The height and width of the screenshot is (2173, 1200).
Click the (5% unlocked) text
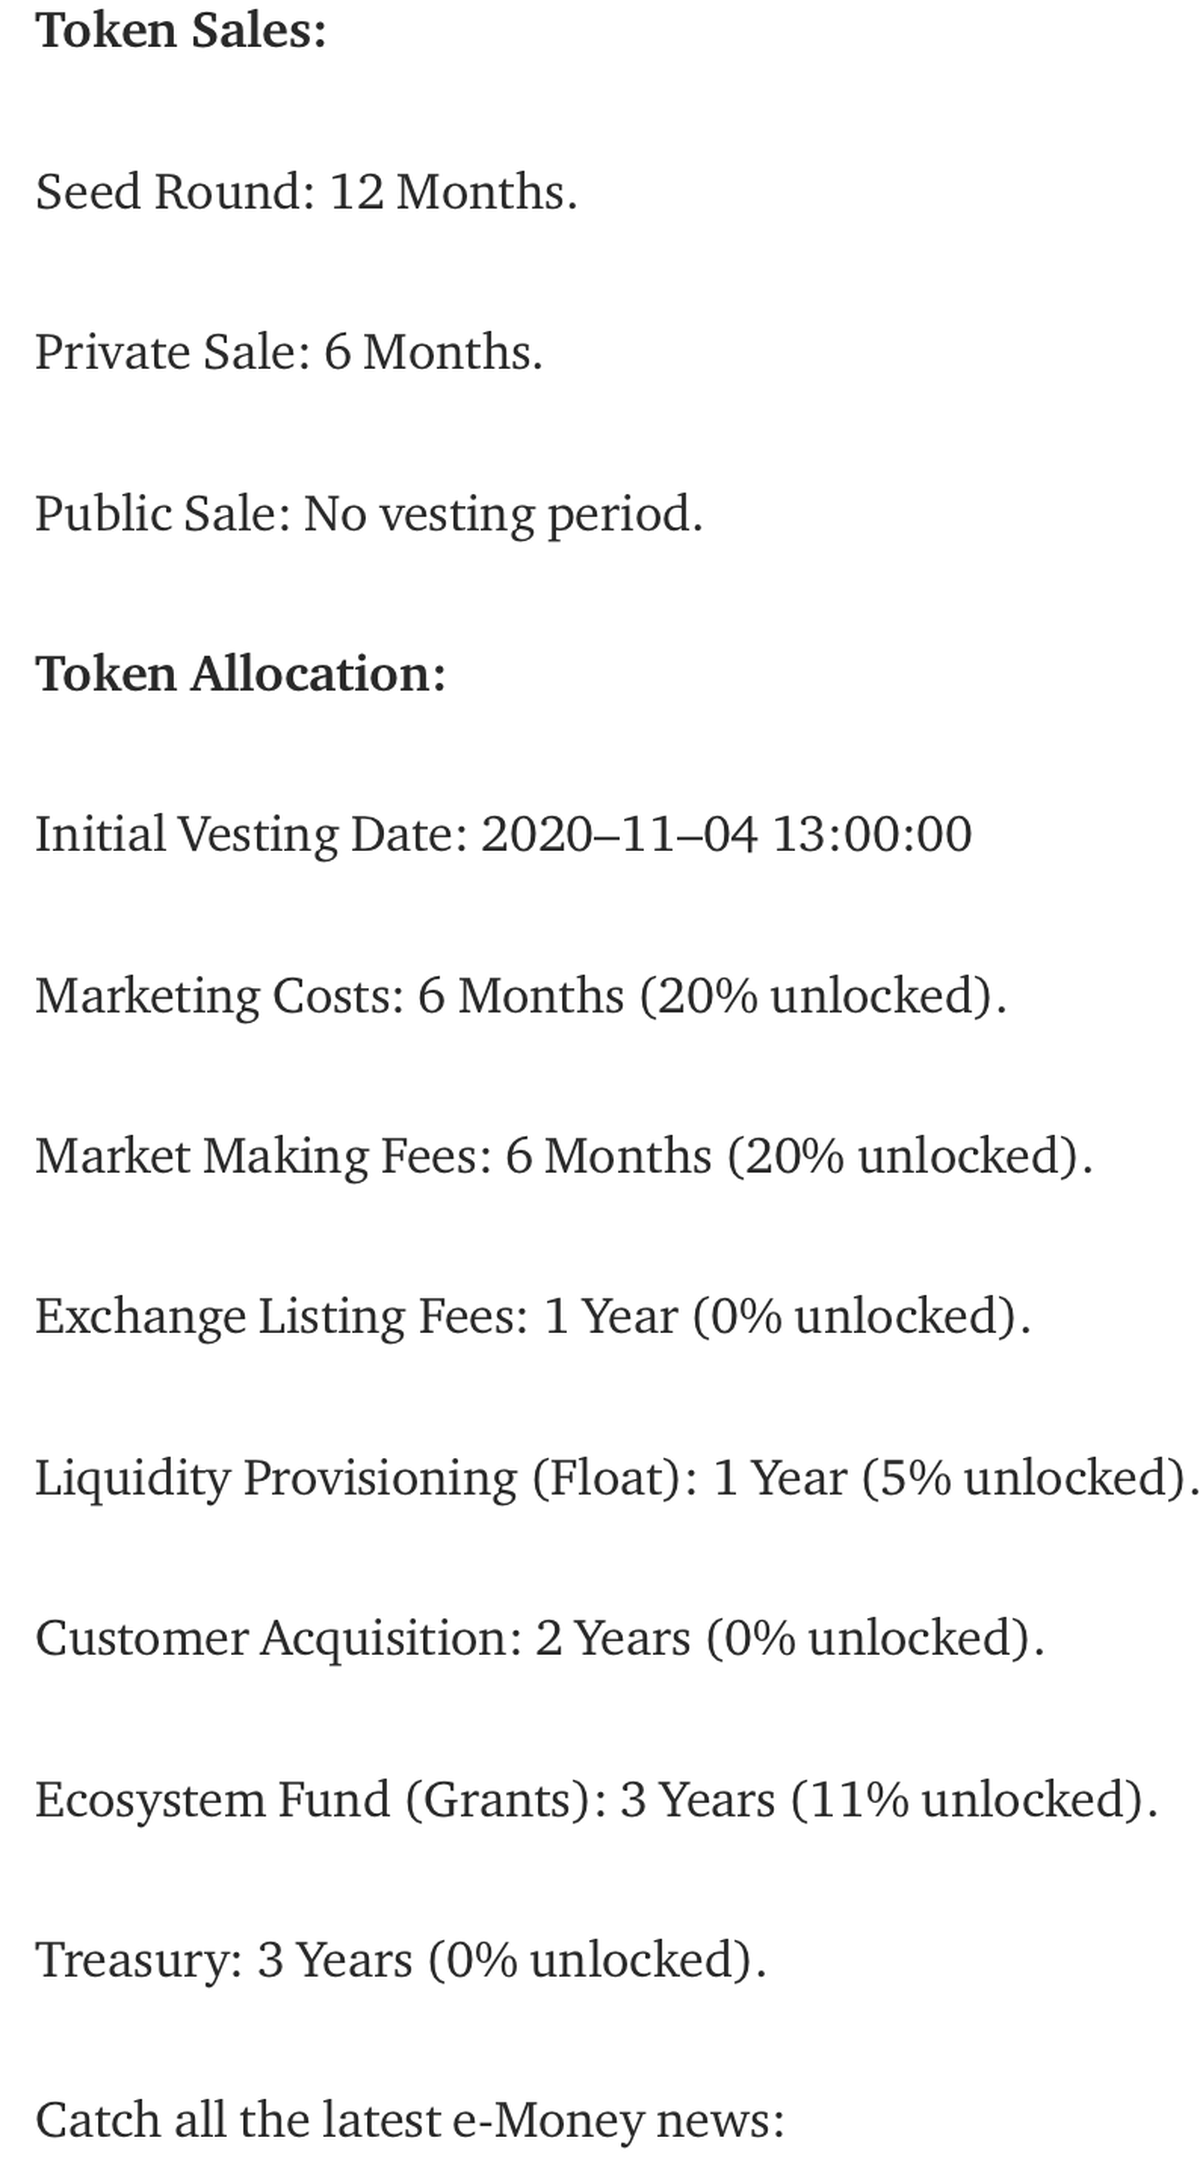(1030, 1478)
